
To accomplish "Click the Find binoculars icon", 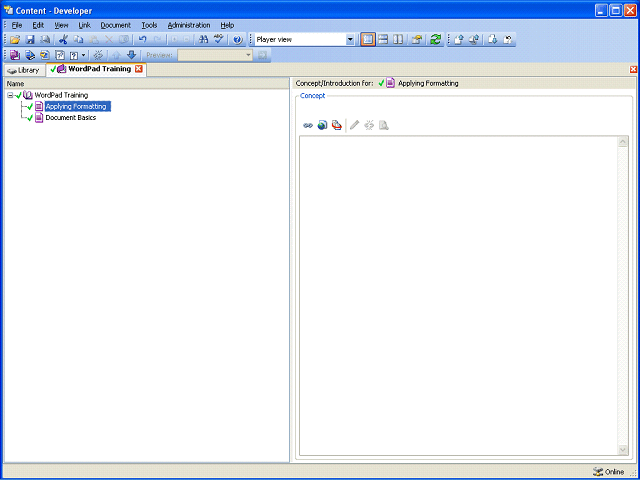I will (203, 40).
